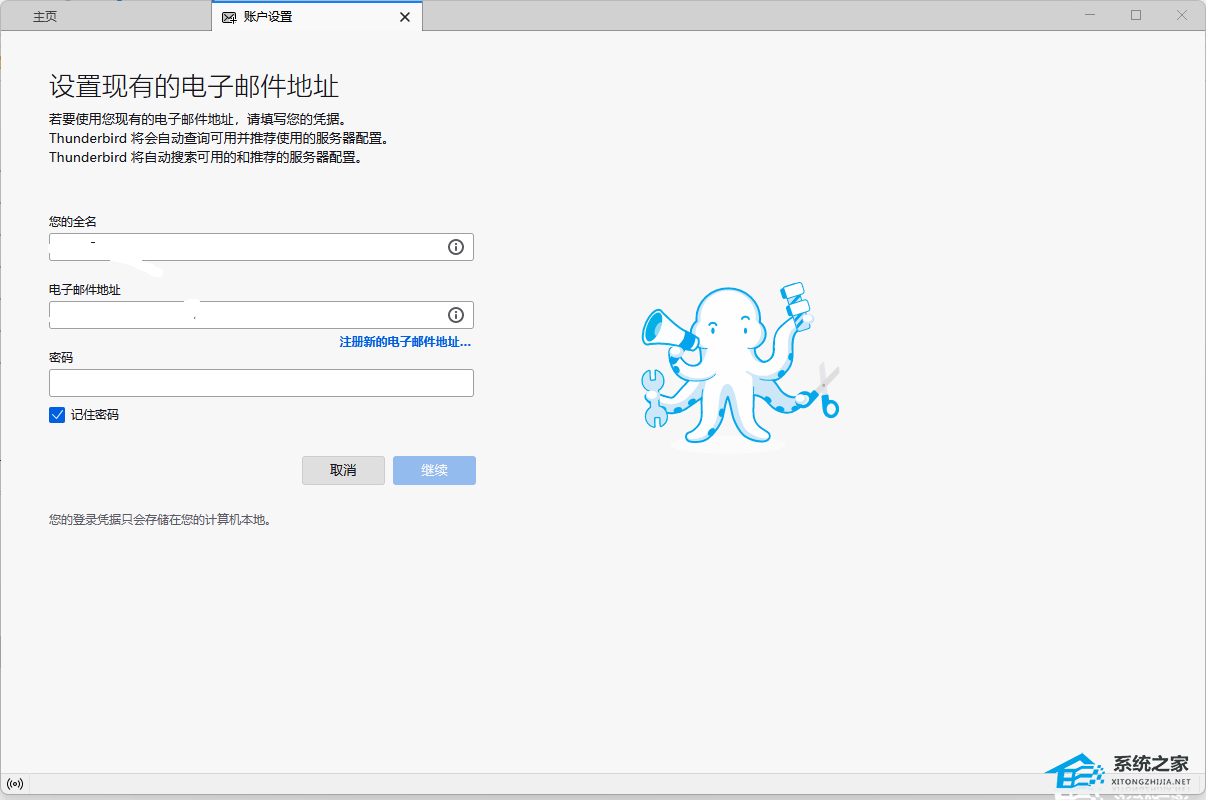Focus the 您的全名 input field
1206x800 pixels.
coord(261,247)
